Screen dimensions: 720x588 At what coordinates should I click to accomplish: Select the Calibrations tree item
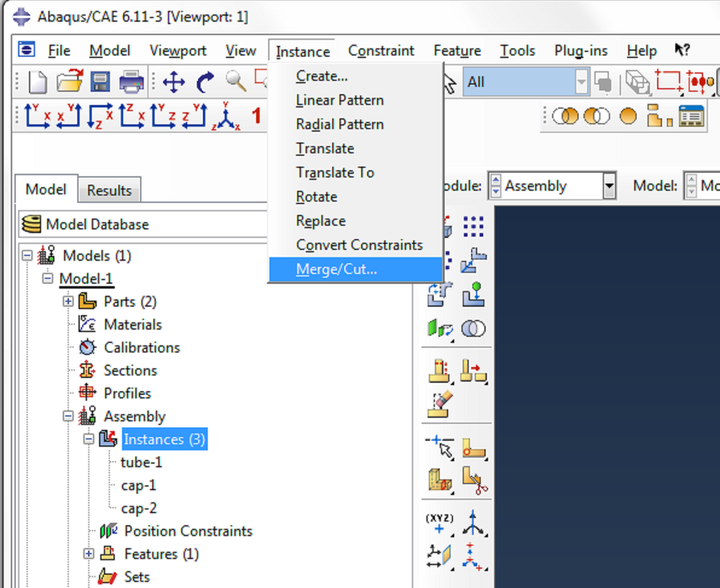(x=142, y=347)
